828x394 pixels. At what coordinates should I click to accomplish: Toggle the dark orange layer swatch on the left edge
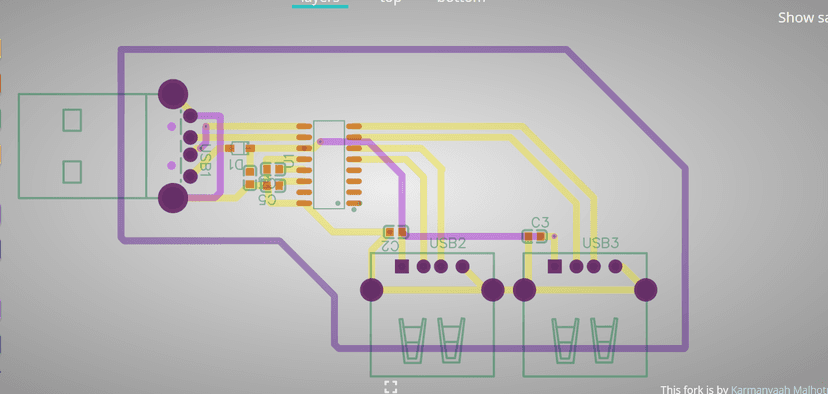click(x=1, y=83)
